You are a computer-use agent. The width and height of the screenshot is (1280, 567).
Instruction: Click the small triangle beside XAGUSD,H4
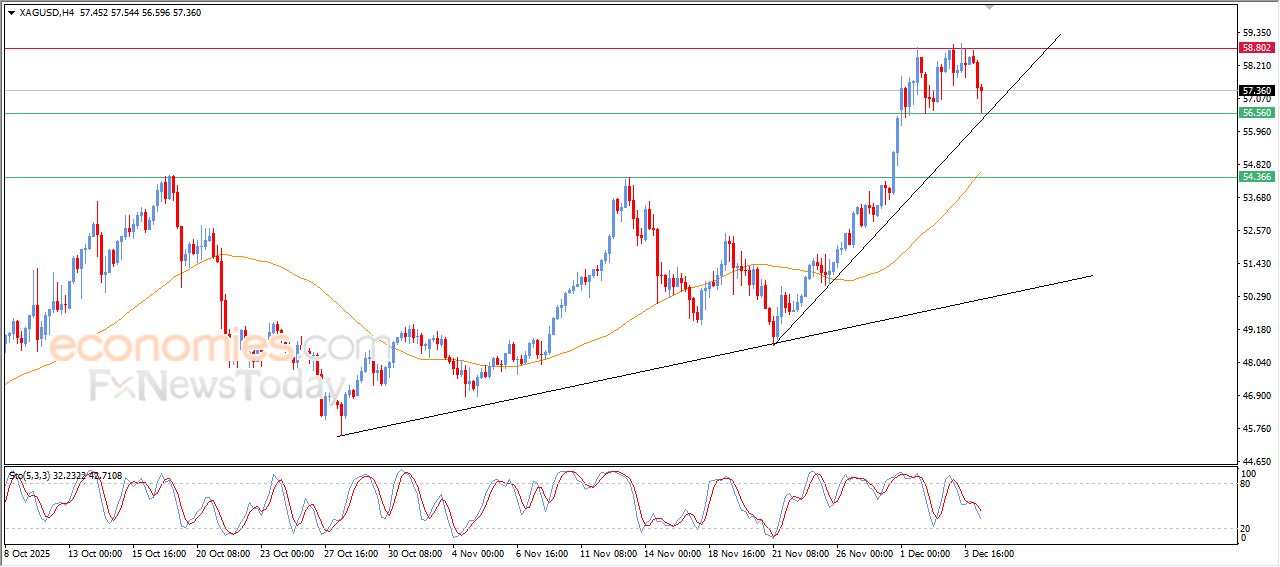(x=11, y=13)
